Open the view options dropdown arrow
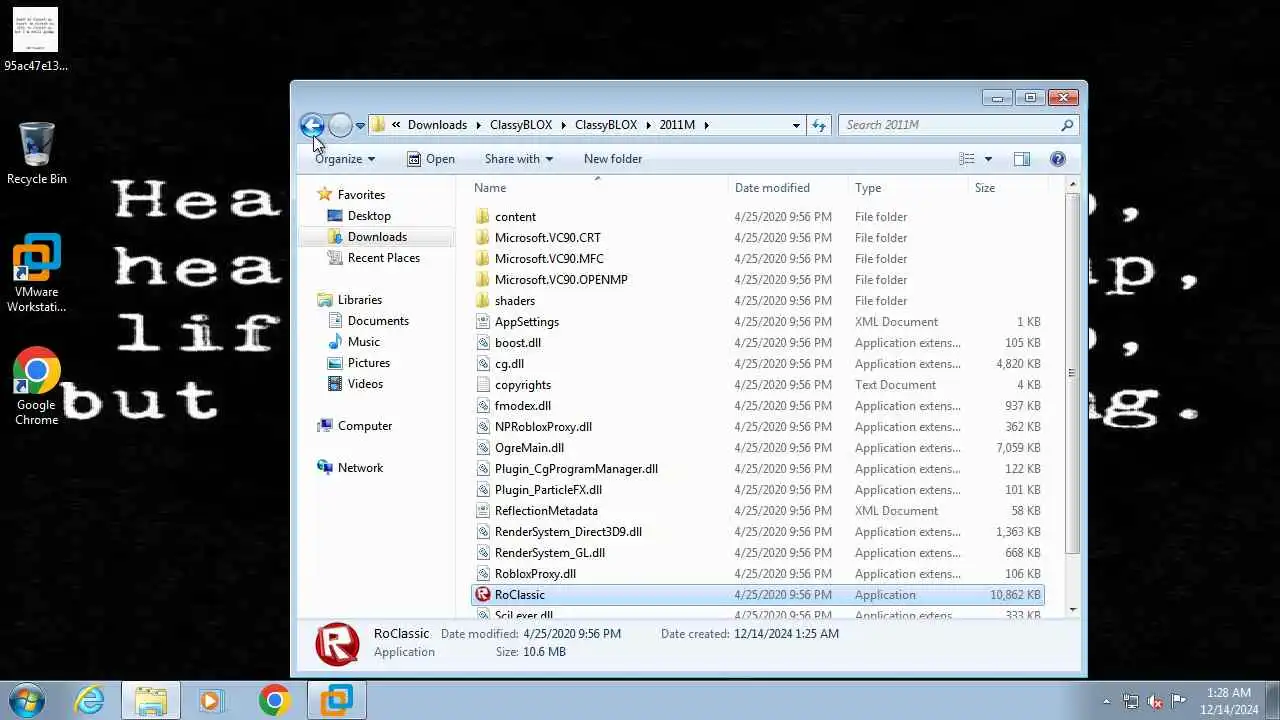Viewport: 1280px width, 720px height. 988,159
